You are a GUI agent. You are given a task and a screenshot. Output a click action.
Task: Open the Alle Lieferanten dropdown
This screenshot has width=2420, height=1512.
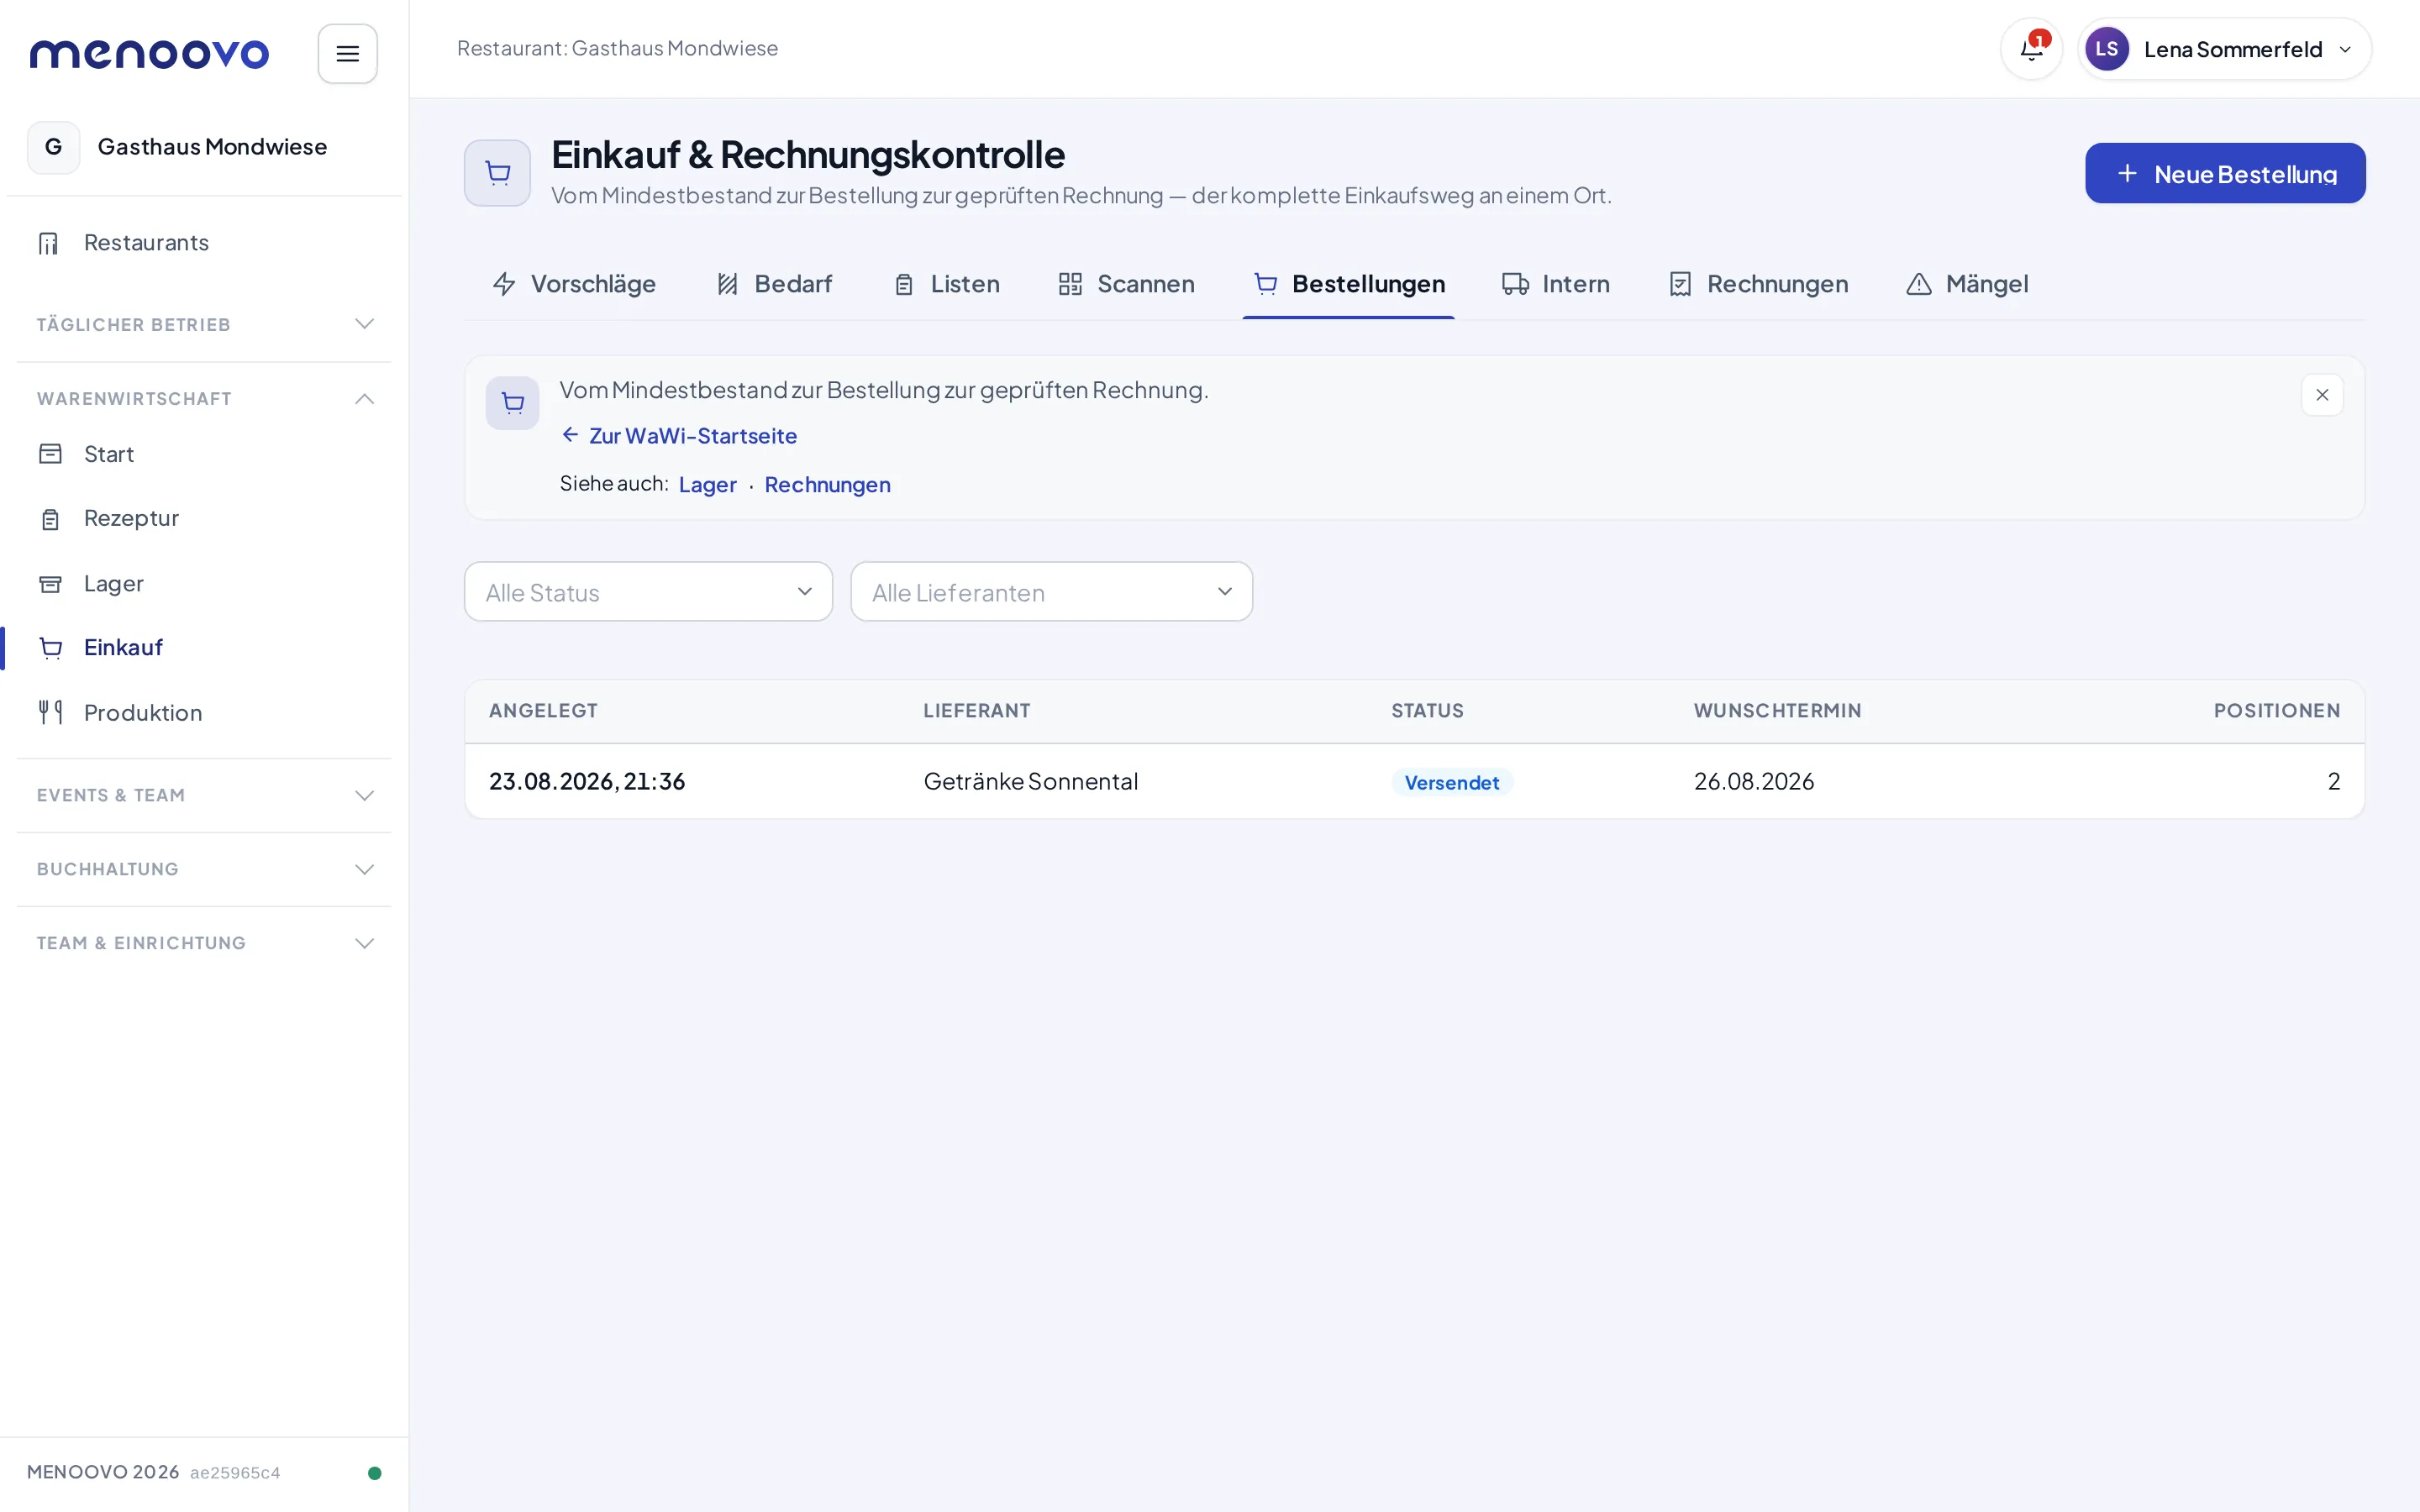click(1051, 592)
